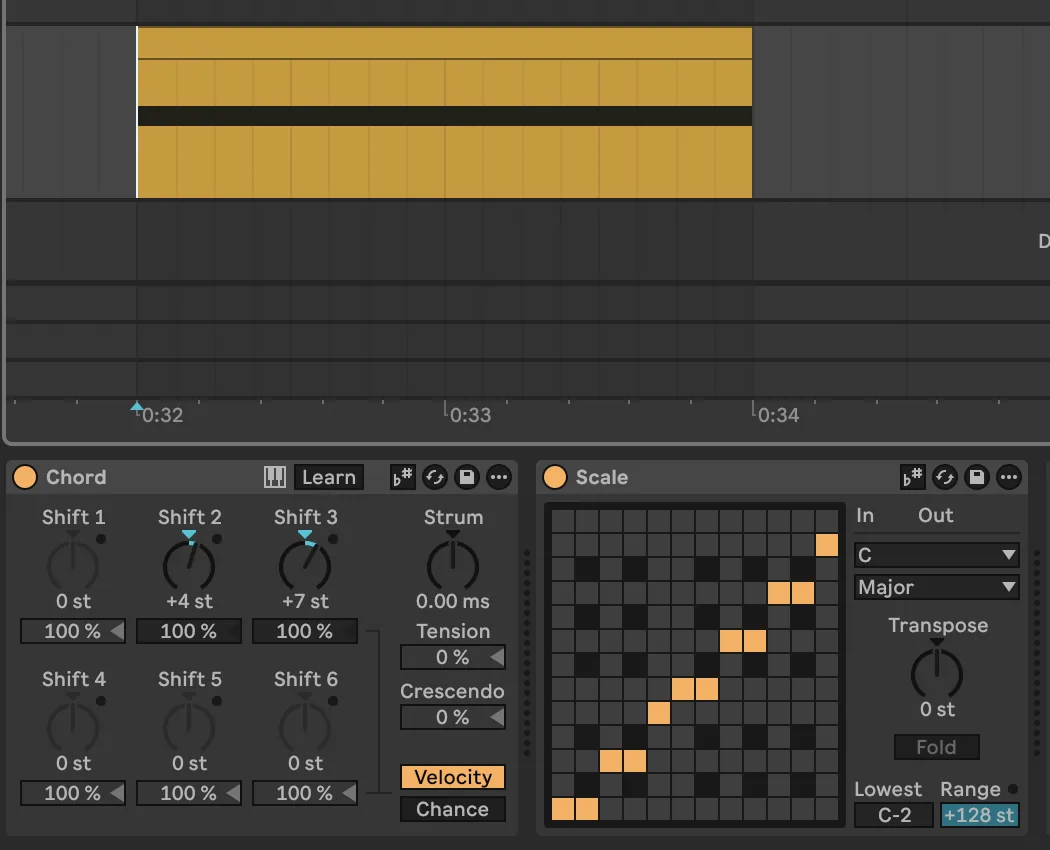The width and height of the screenshot is (1050, 850).
Task: Click the In label in Scale
Action: [865, 515]
